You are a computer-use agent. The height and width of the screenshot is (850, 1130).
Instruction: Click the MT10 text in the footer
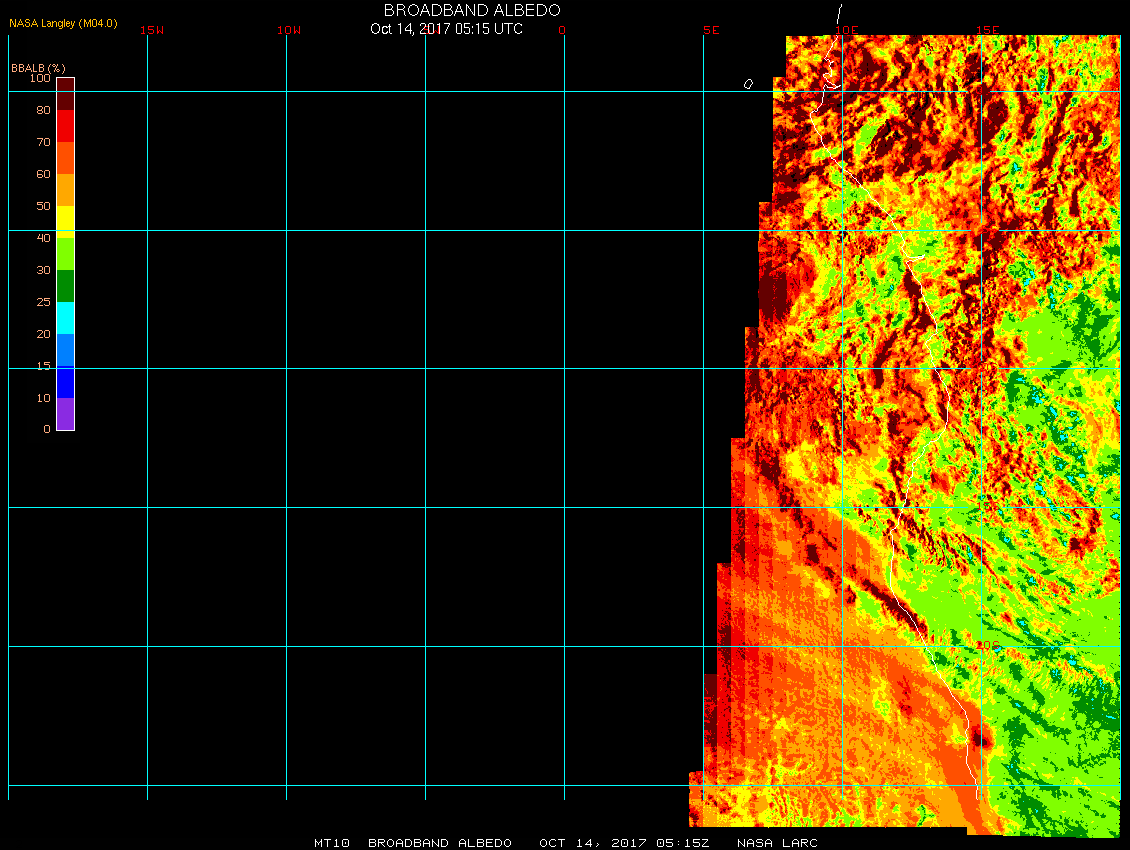point(331,843)
